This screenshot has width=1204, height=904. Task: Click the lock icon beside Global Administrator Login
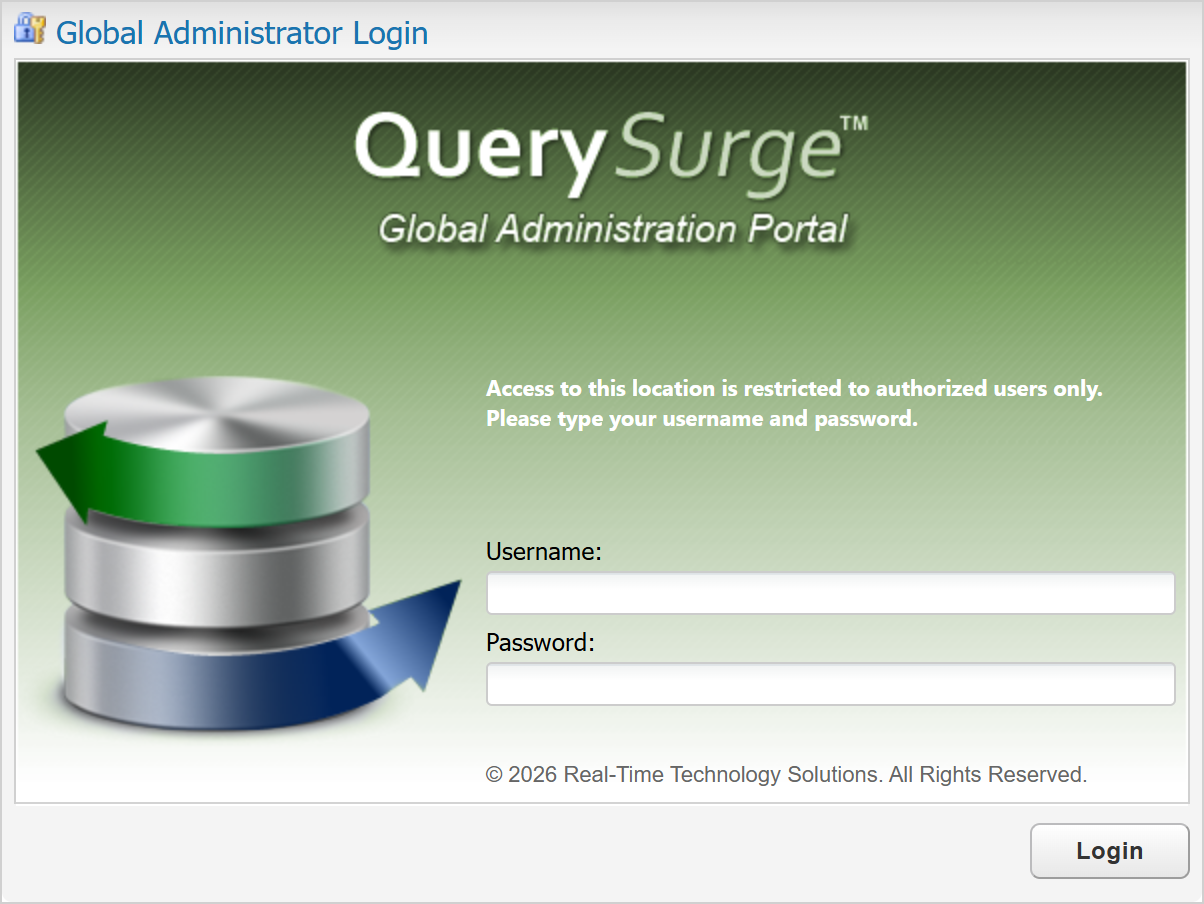coord(29,31)
